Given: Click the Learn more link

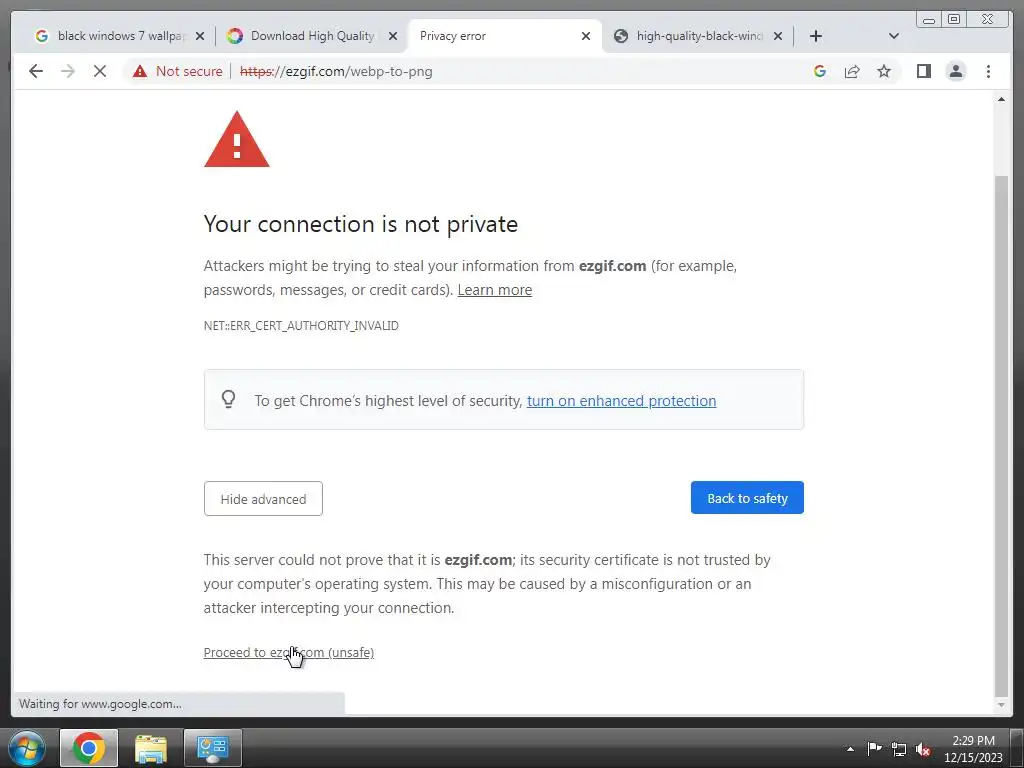Looking at the screenshot, I should pyautogui.click(x=494, y=290).
